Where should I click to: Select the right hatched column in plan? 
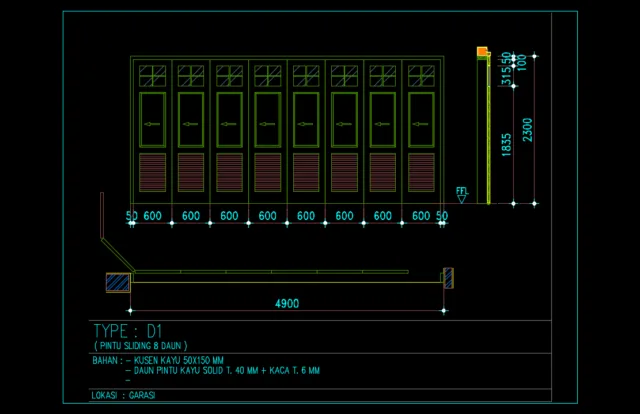(448, 278)
